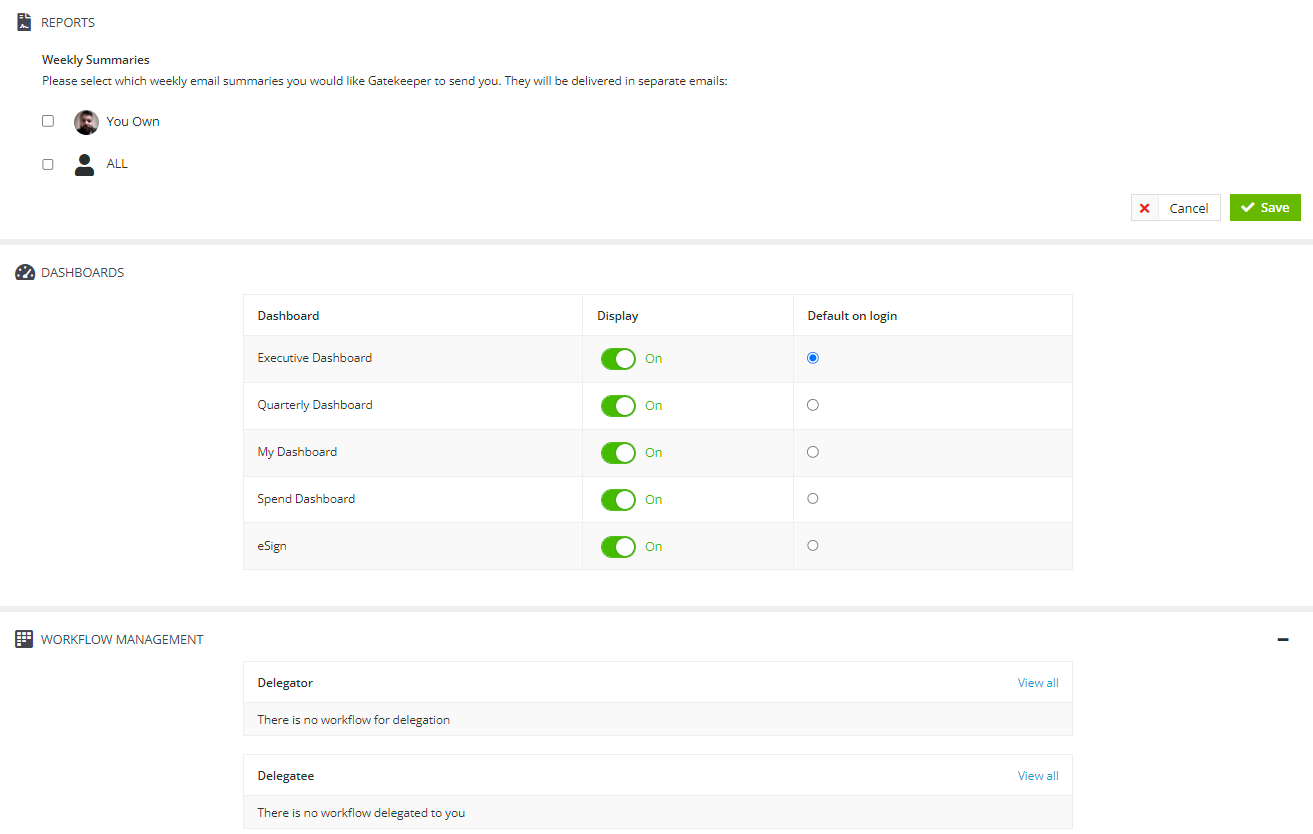Check the You Own weekly summary checkbox

(48, 121)
